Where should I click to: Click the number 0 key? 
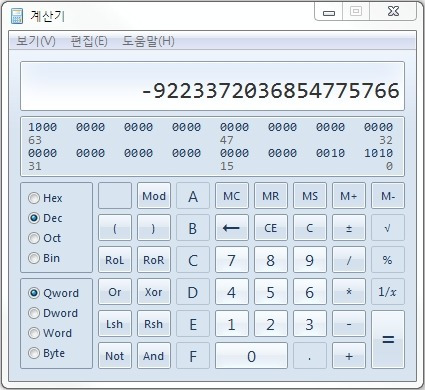[x=251, y=356]
